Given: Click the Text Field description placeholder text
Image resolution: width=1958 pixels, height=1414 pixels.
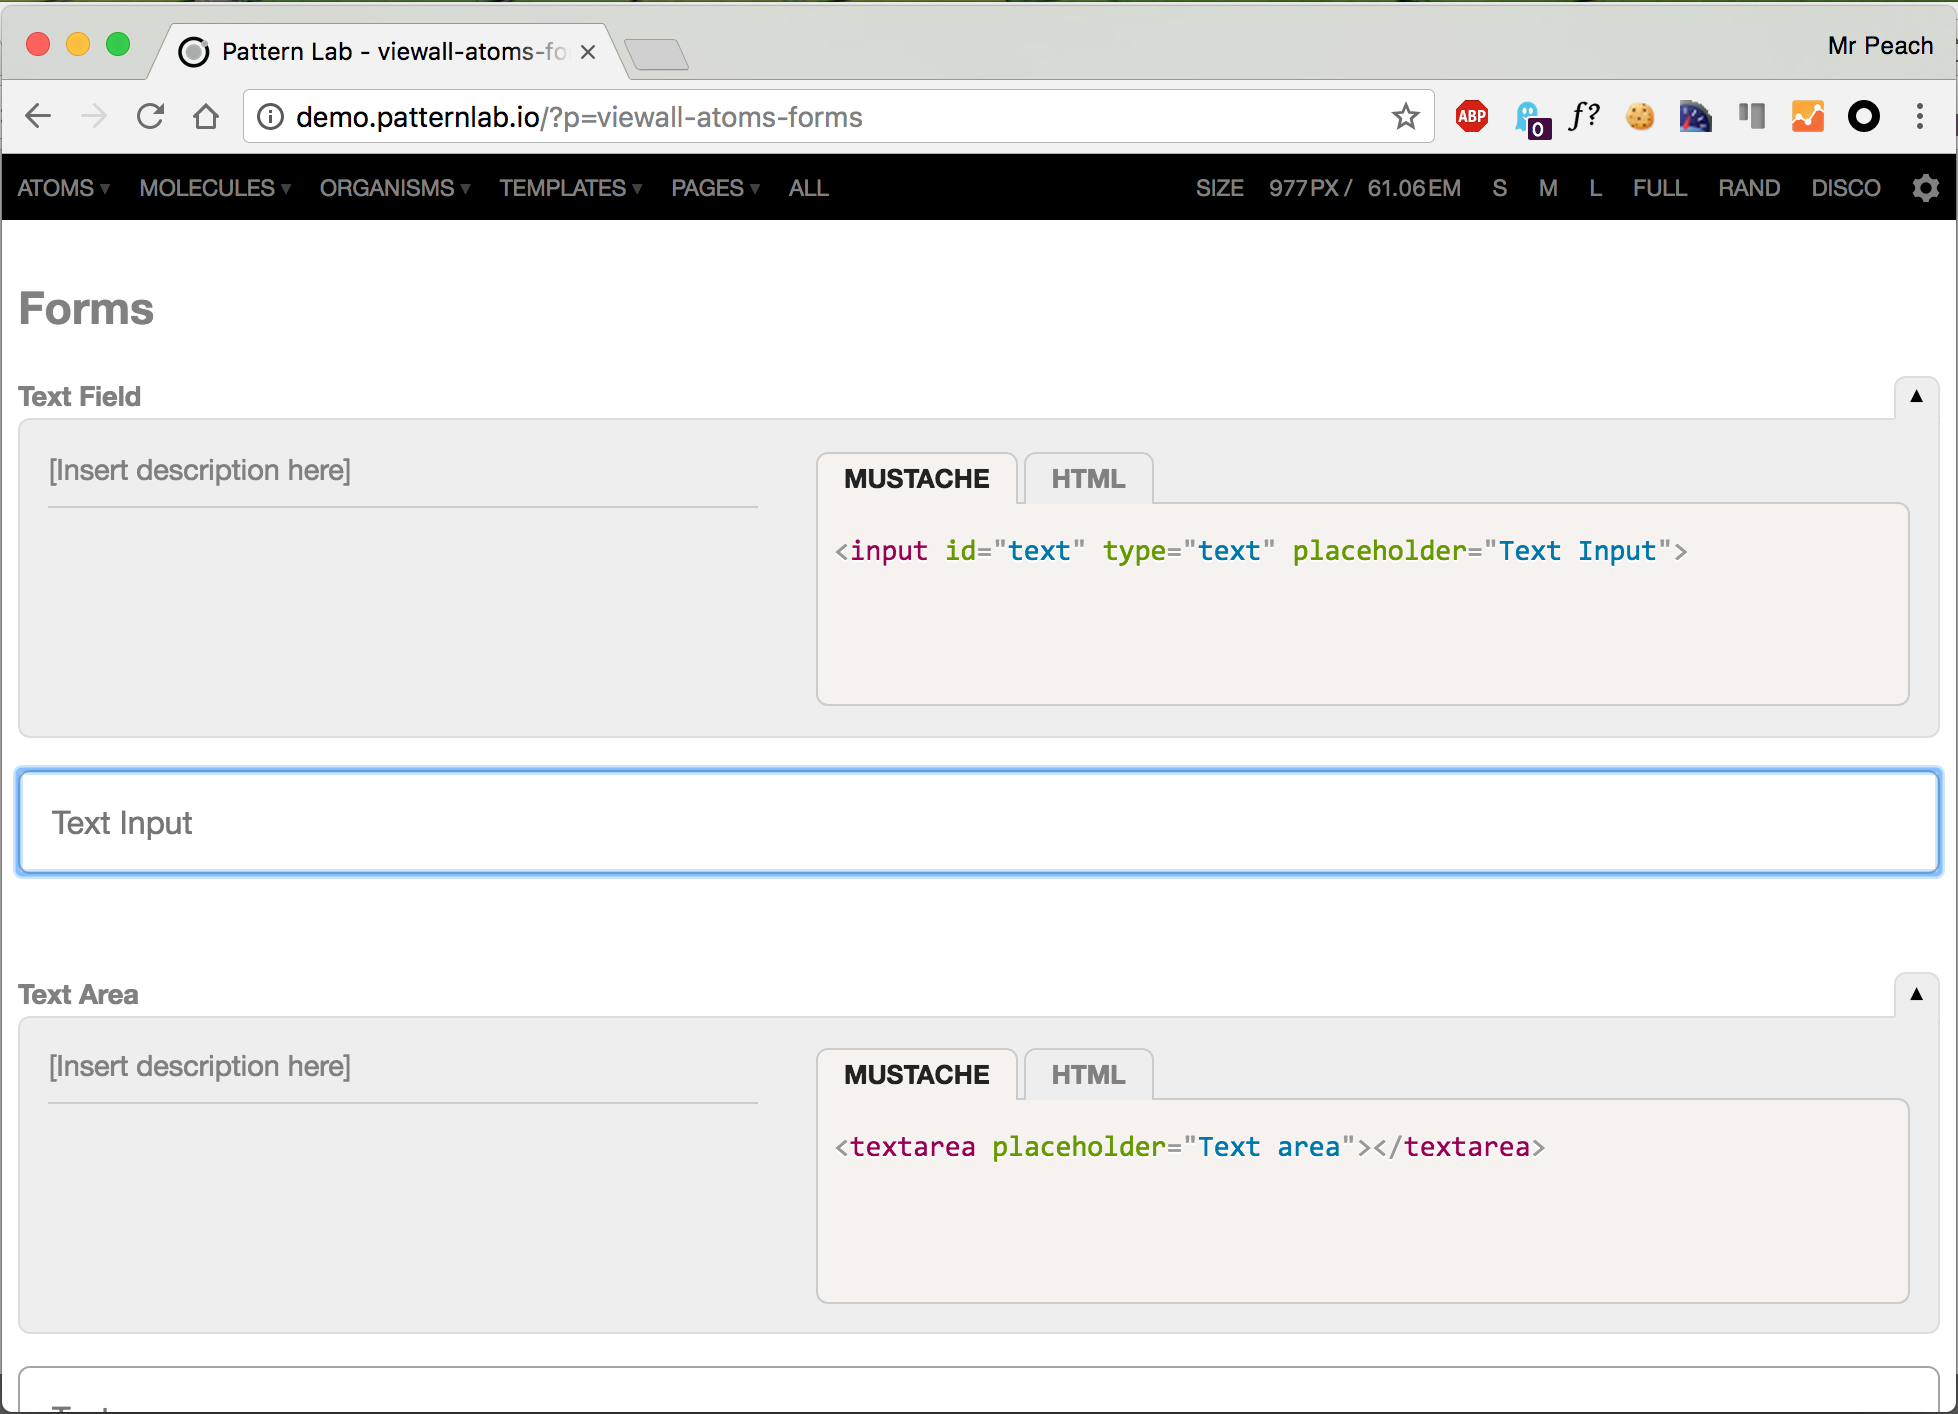Looking at the screenshot, I should (x=200, y=470).
